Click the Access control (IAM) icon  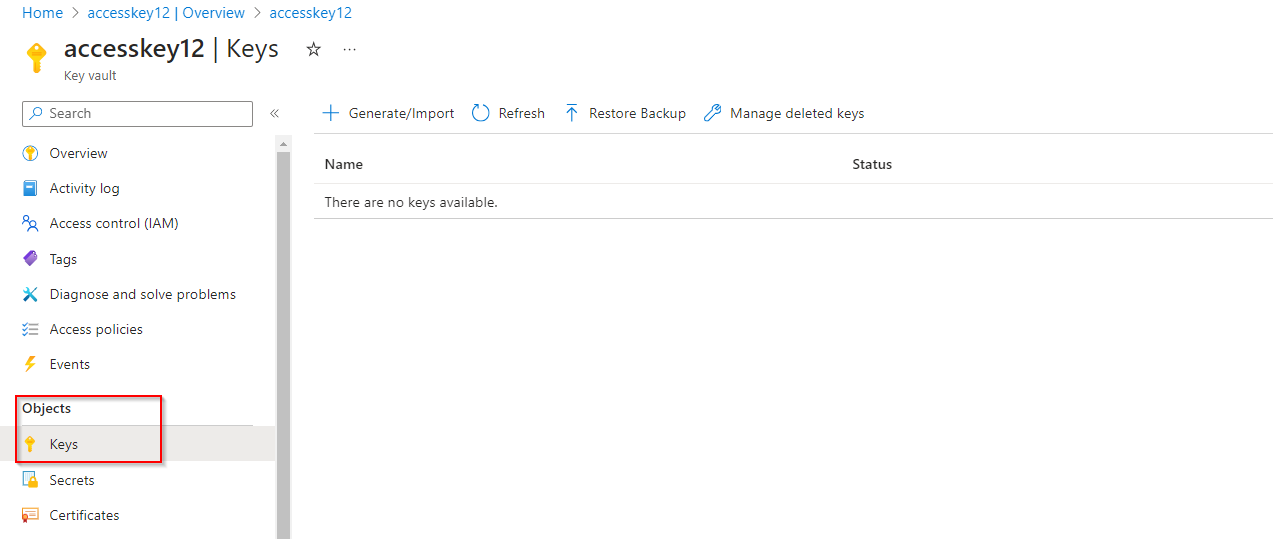click(30, 223)
